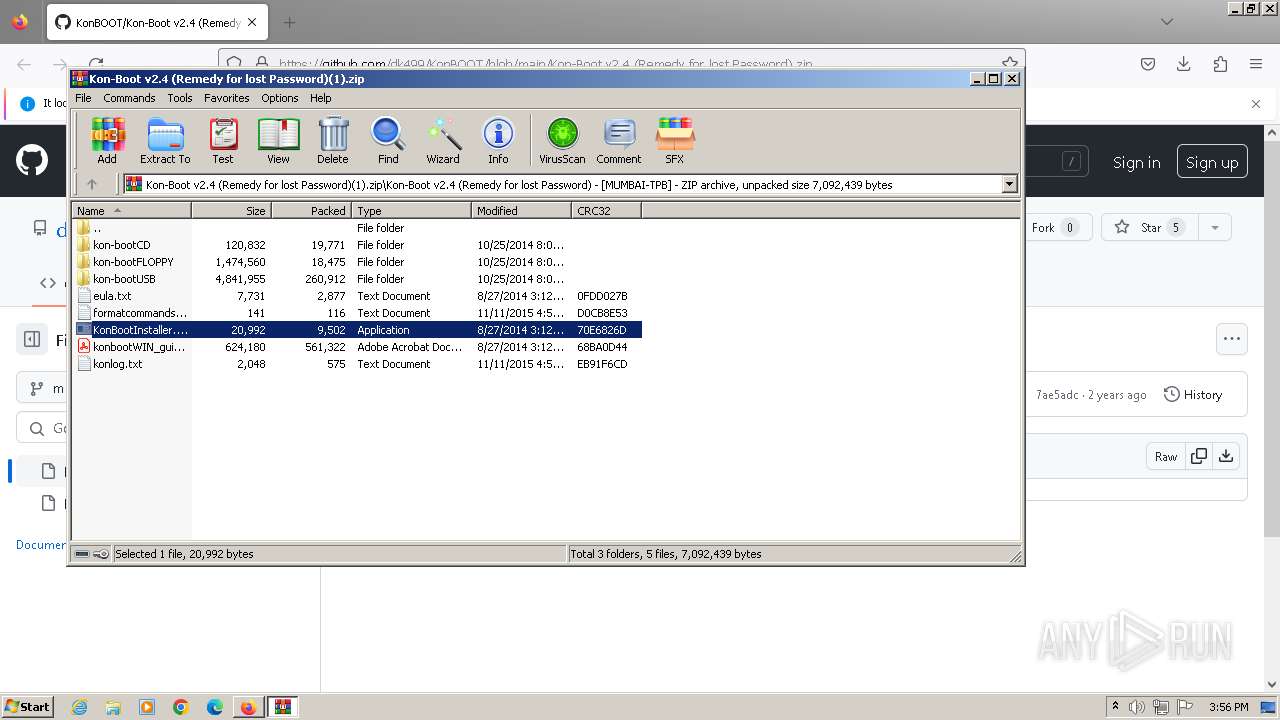Image resolution: width=1280 pixels, height=720 pixels.
Task: Sort by Modified column header
Action: click(521, 211)
